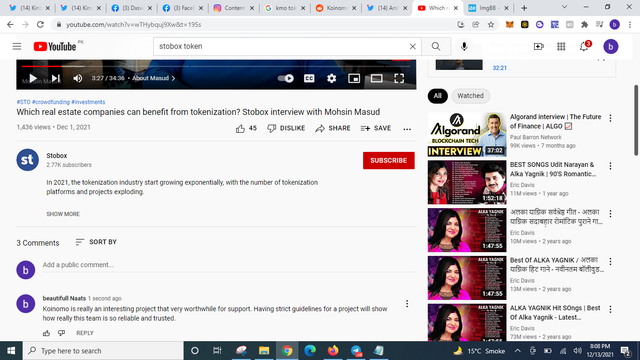The width and height of the screenshot is (640, 360).
Task: Click the #investments hashtag
Action: tap(88, 102)
